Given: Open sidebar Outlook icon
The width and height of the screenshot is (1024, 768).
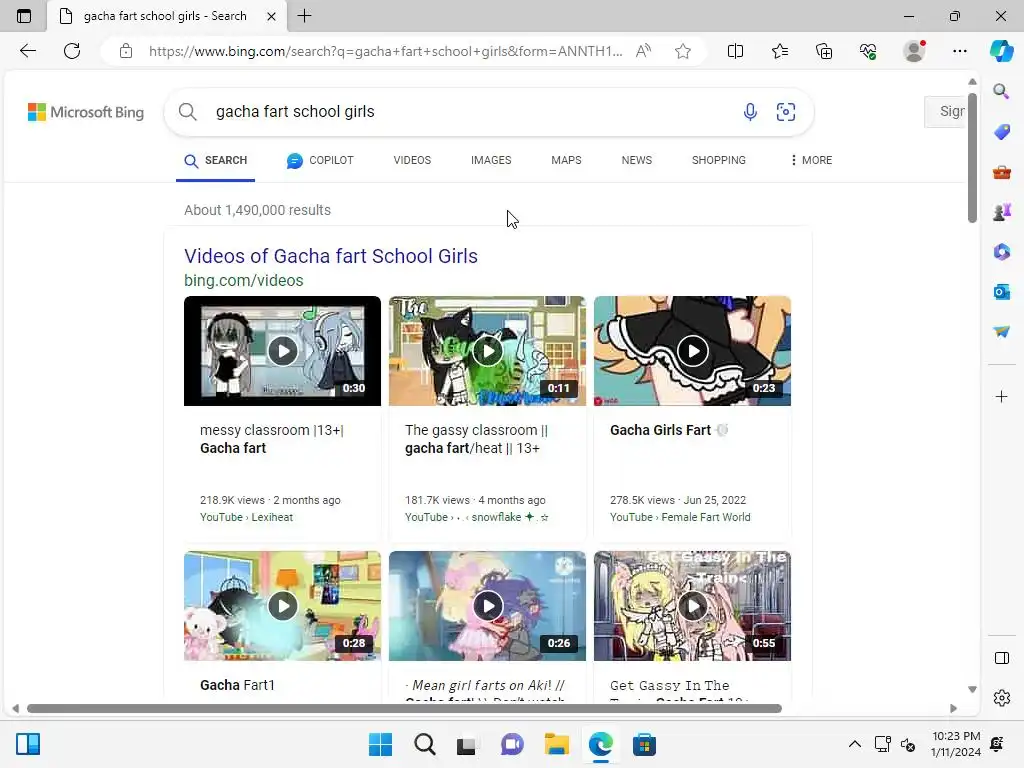Looking at the screenshot, I should (x=1001, y=292).
